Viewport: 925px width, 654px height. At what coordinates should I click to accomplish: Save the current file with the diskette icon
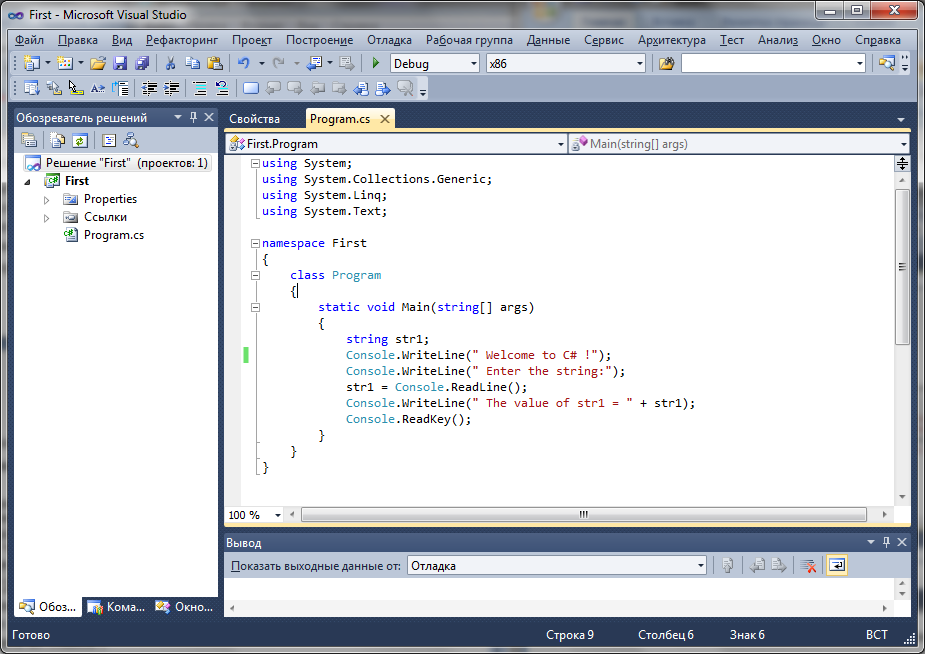(120, 63)
